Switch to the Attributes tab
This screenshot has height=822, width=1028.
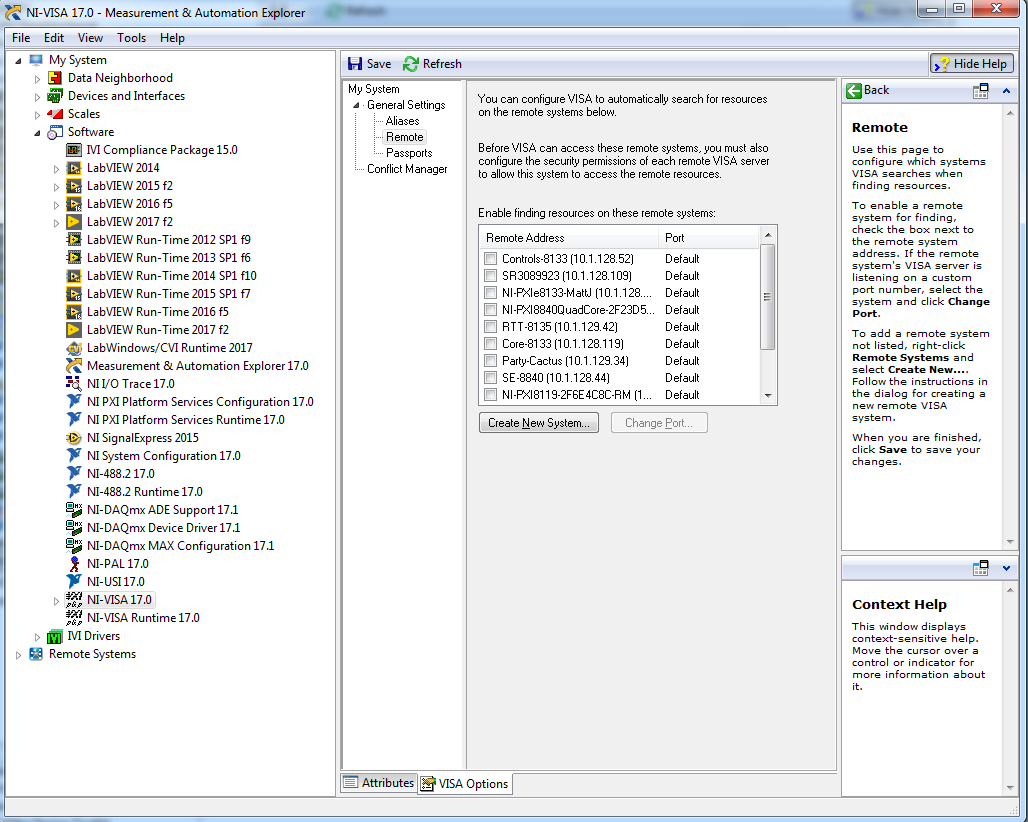point(379,783)
